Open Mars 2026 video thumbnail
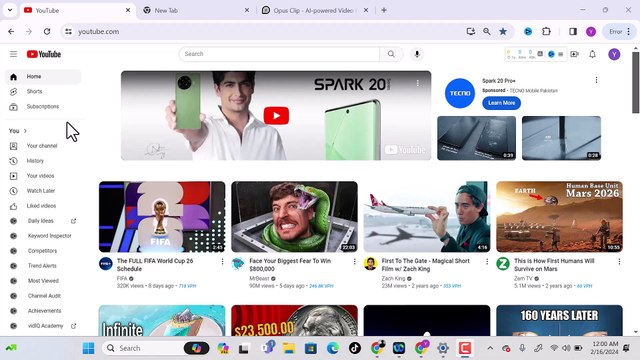640x360 pixels. [x=559, y=217]
